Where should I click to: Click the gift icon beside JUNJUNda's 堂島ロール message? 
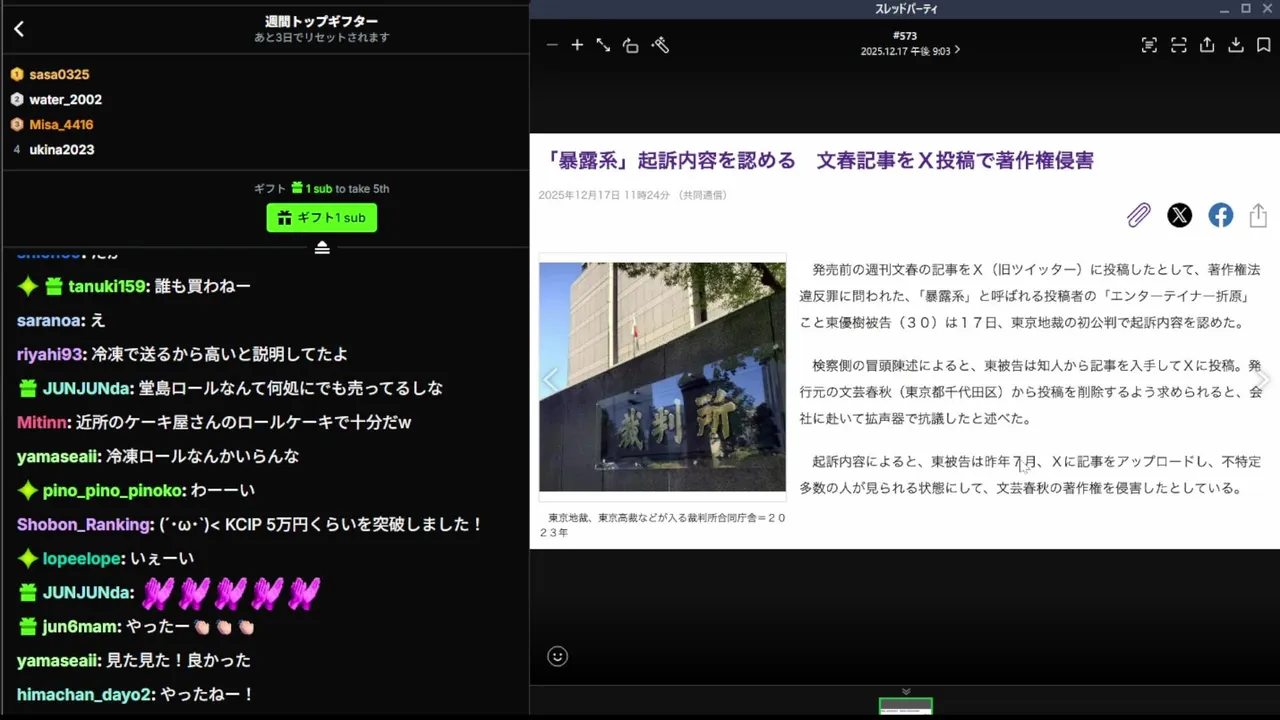28,388
